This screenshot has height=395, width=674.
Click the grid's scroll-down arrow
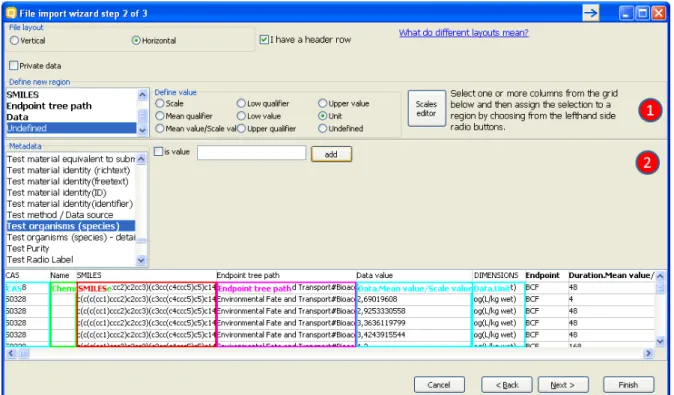pos(660,342)
